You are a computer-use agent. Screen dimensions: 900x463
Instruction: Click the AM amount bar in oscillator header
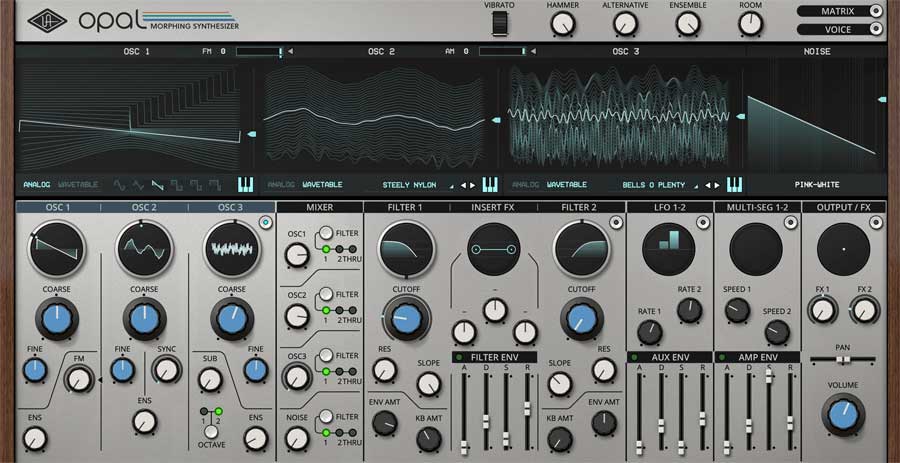coord(502,52)
